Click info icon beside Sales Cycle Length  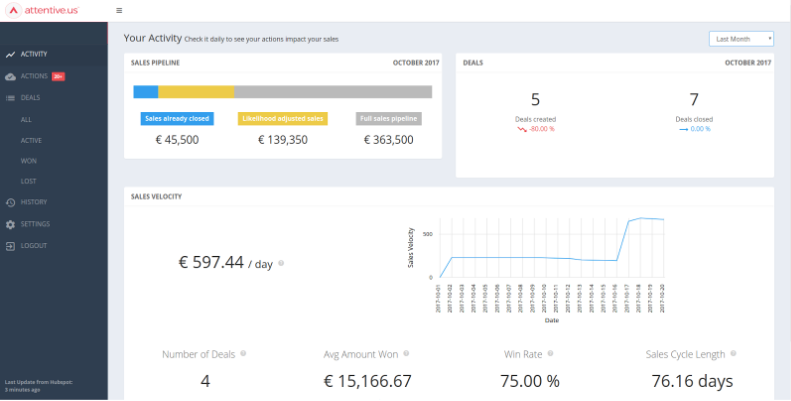733,354
